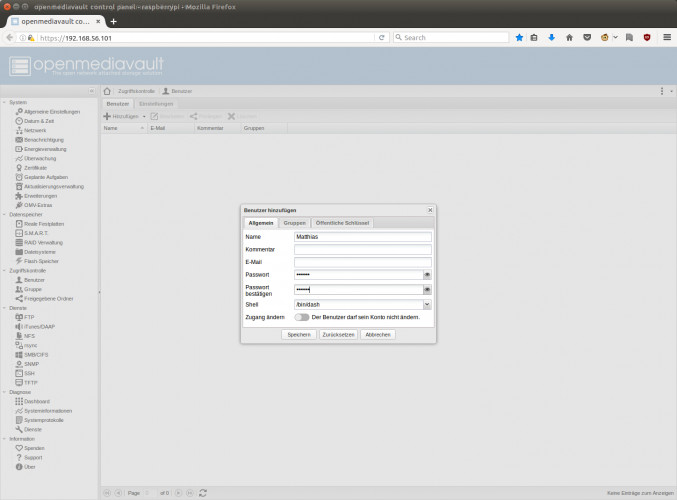Collapse the Information tree group
The height and width of the screenshot is (500, 677).
pyautogui.click(x=4, y=439)
